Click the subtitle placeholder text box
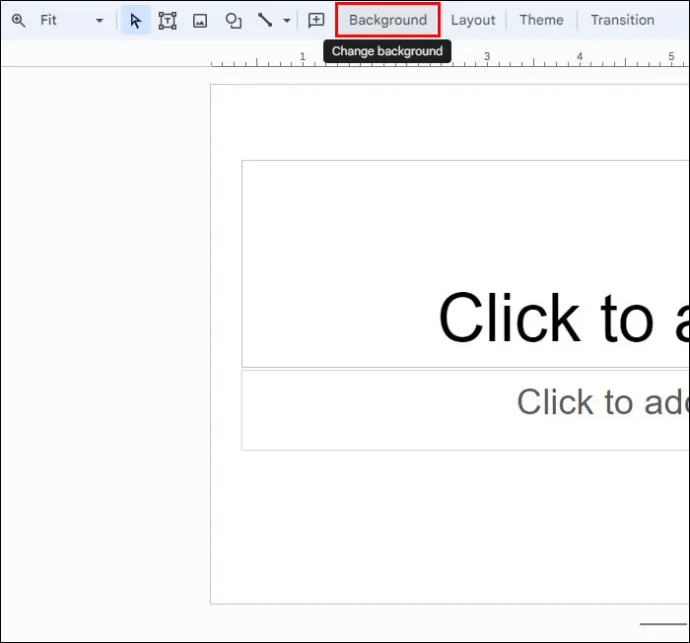Viewport: 690px width, 643px height. (466, 410)
